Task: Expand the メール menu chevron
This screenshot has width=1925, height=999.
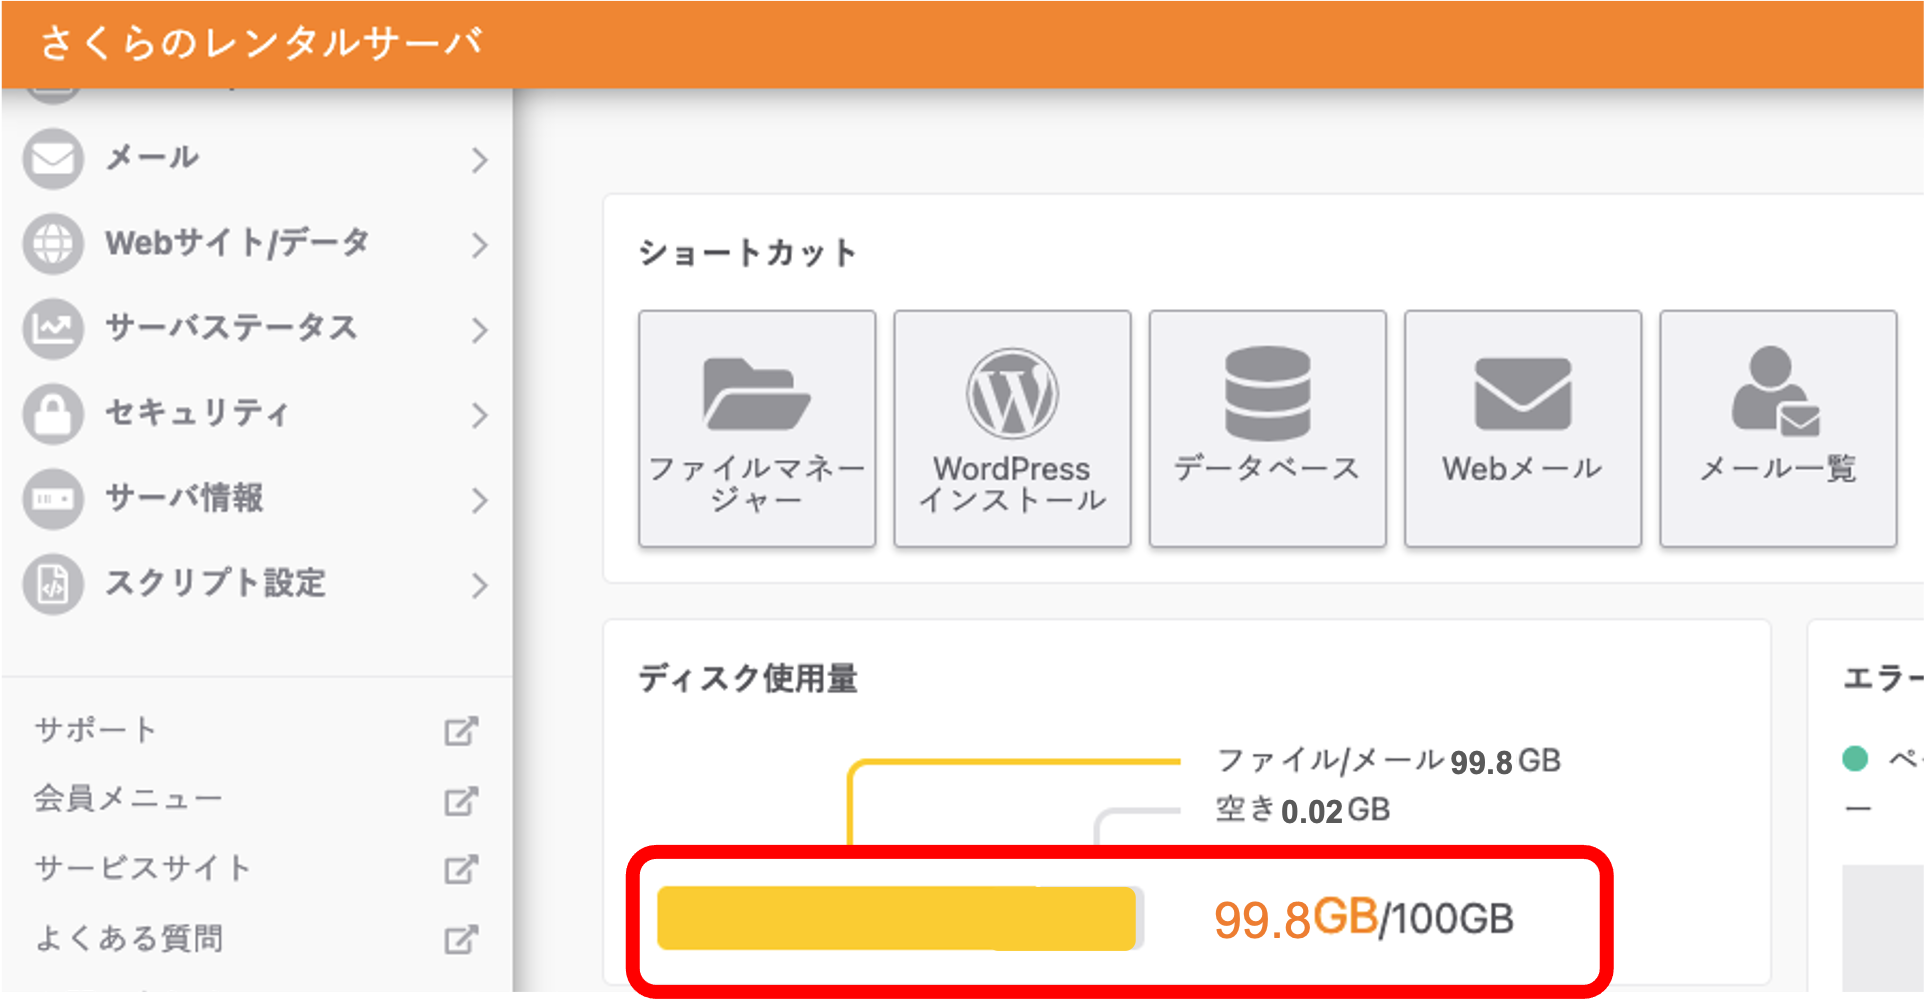Action: pyautogui.click(x=481, y=160)
